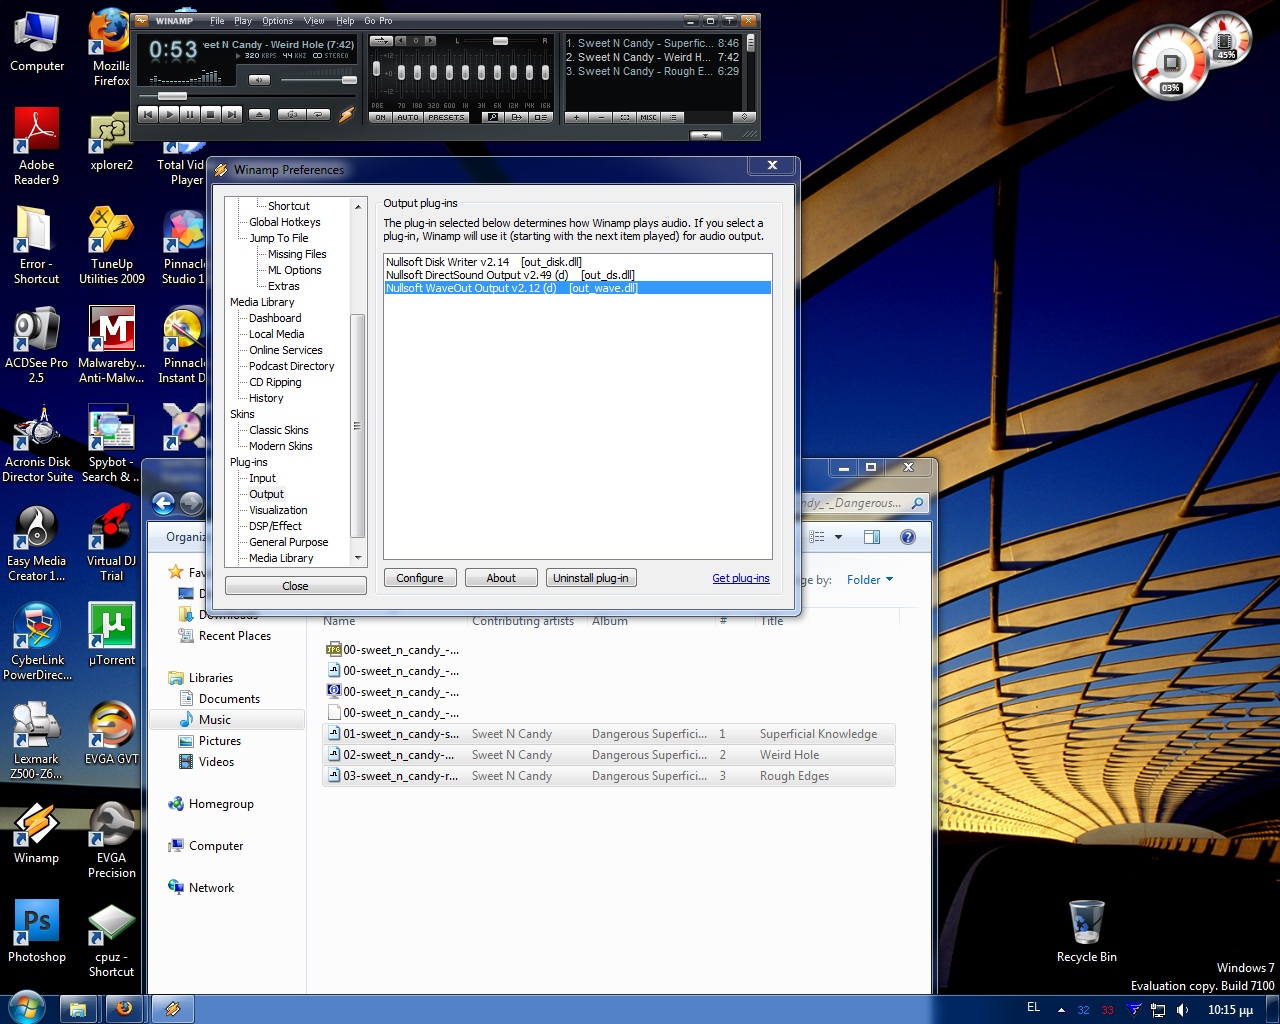
Task: Click preferences tree scroll down arrow
Action: [x=358, y=558]
